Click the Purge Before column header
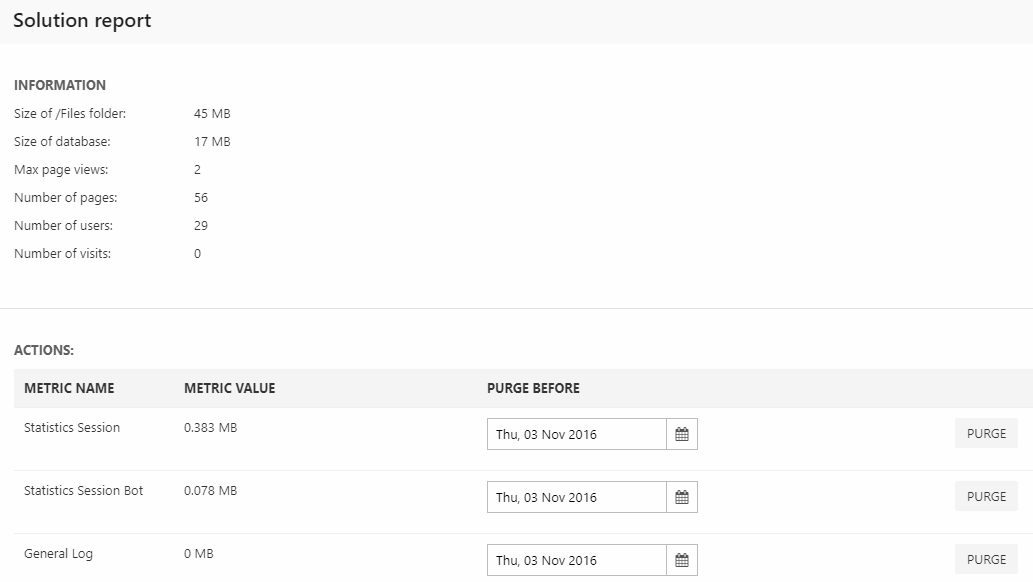This screenshot has width=1033, height=582. pos(533,388)
